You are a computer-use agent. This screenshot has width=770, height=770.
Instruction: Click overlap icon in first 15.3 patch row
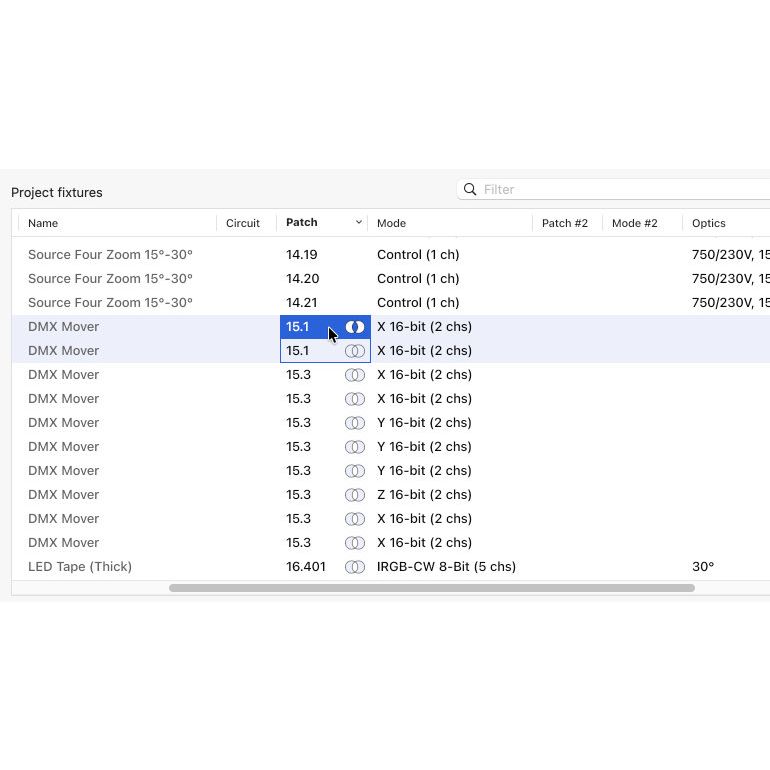(355, 375)
